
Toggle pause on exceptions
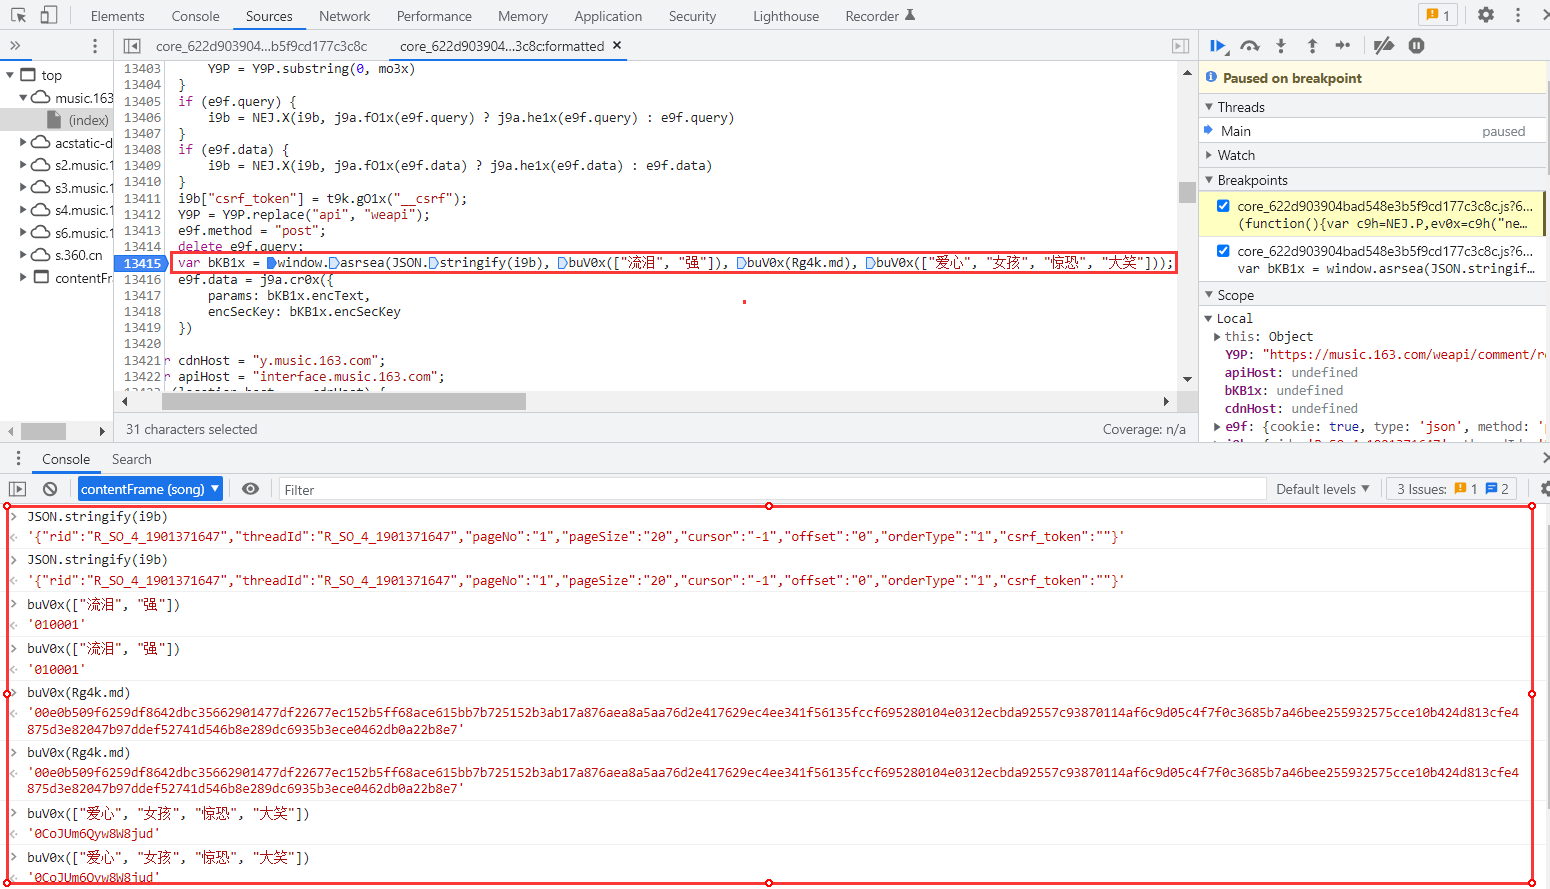point(1416,46)
